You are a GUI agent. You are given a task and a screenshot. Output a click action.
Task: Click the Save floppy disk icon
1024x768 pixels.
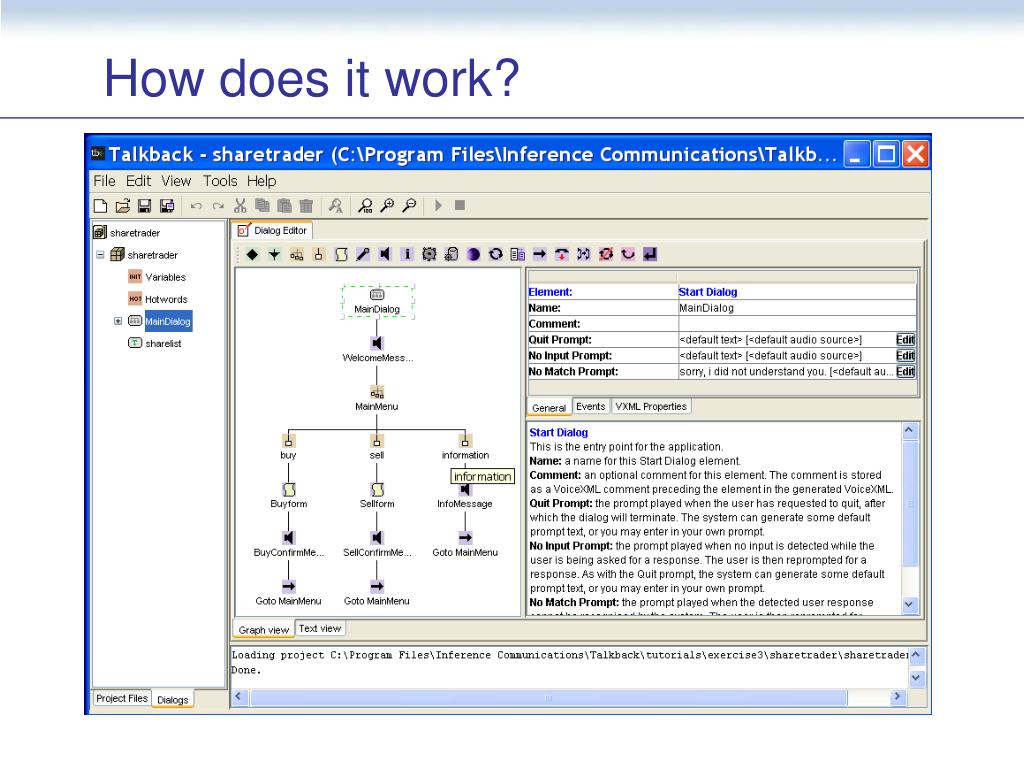click(144, 206)
